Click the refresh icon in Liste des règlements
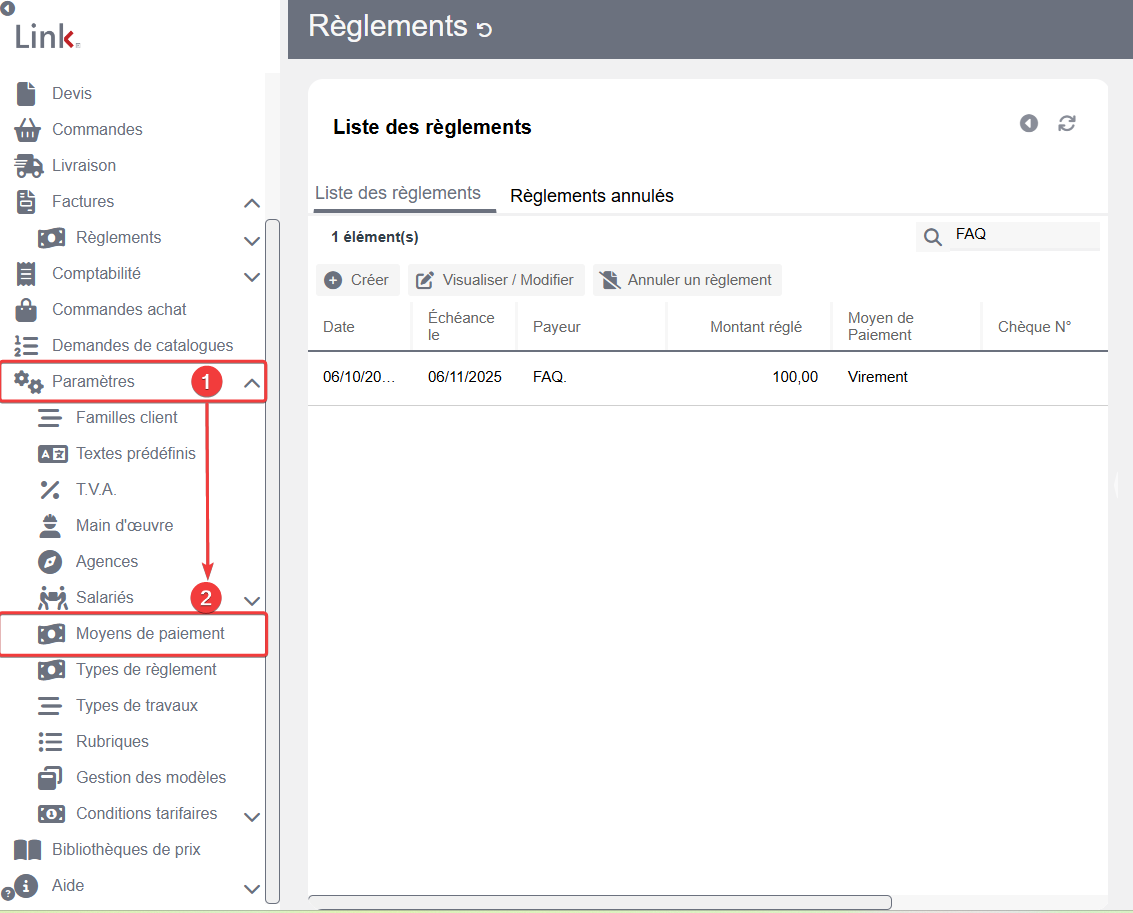 pyautogui.click(x=1067, y=124)
